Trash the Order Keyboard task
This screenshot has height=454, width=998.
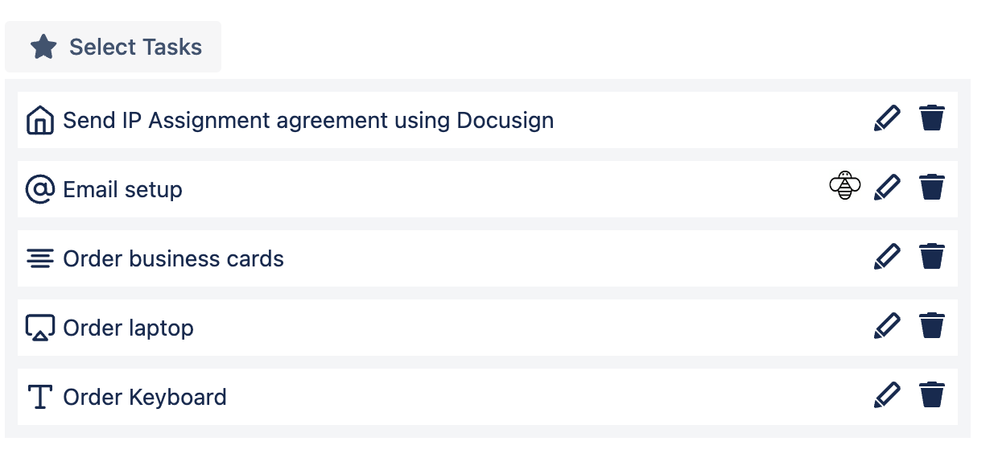932,395
